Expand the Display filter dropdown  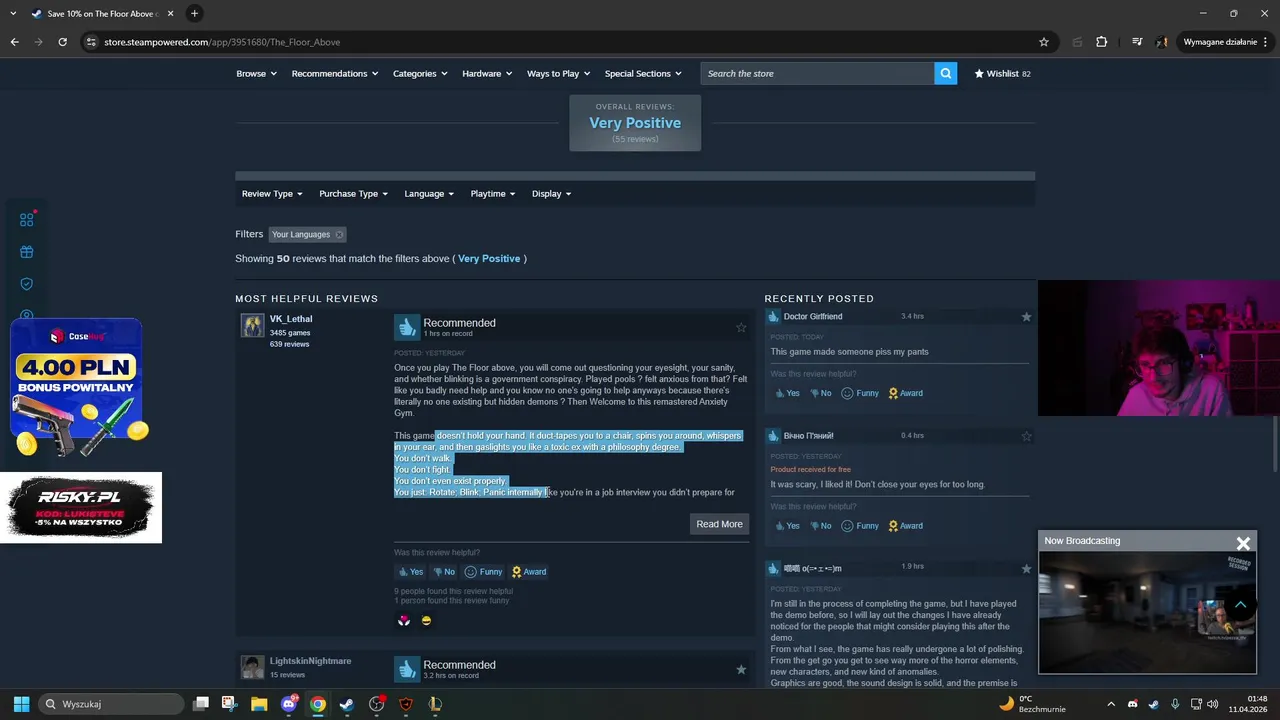(551, 194)
